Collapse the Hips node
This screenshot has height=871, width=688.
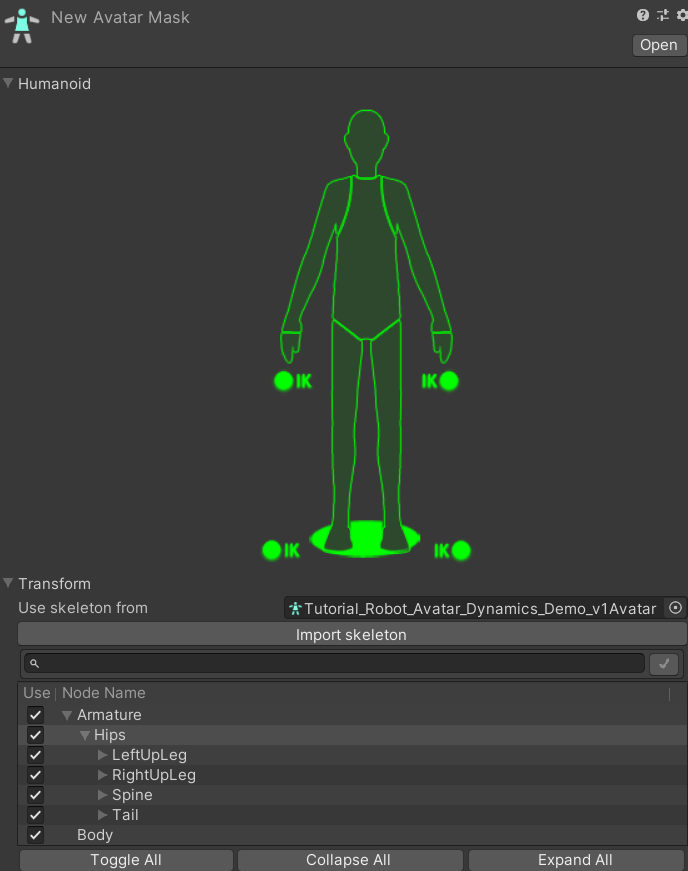[84, 735]
